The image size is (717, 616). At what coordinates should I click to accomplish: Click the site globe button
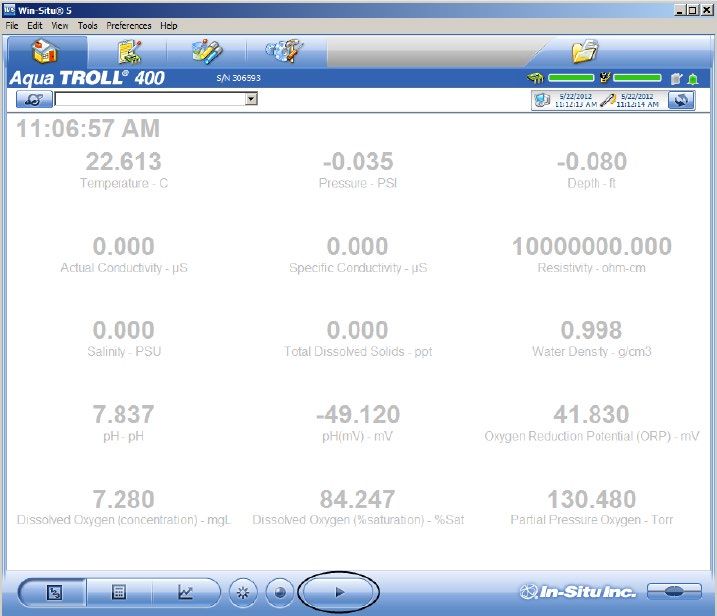click(x=34, y=99)
